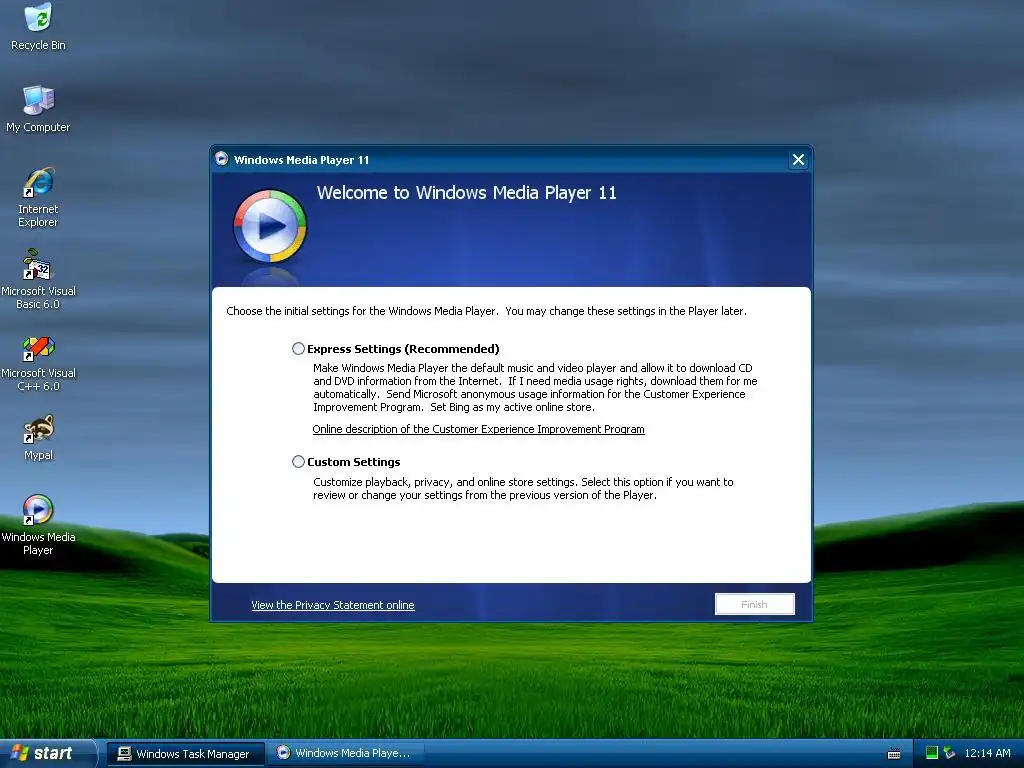The height and width of the screenshot is (768, 1024).
Task: Close the Windows Media Player 11 dialog
Action: click(798, 159)
